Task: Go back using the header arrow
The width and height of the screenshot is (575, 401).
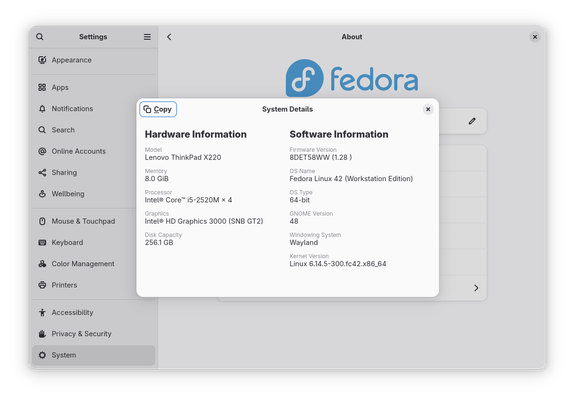Action: 169,37
